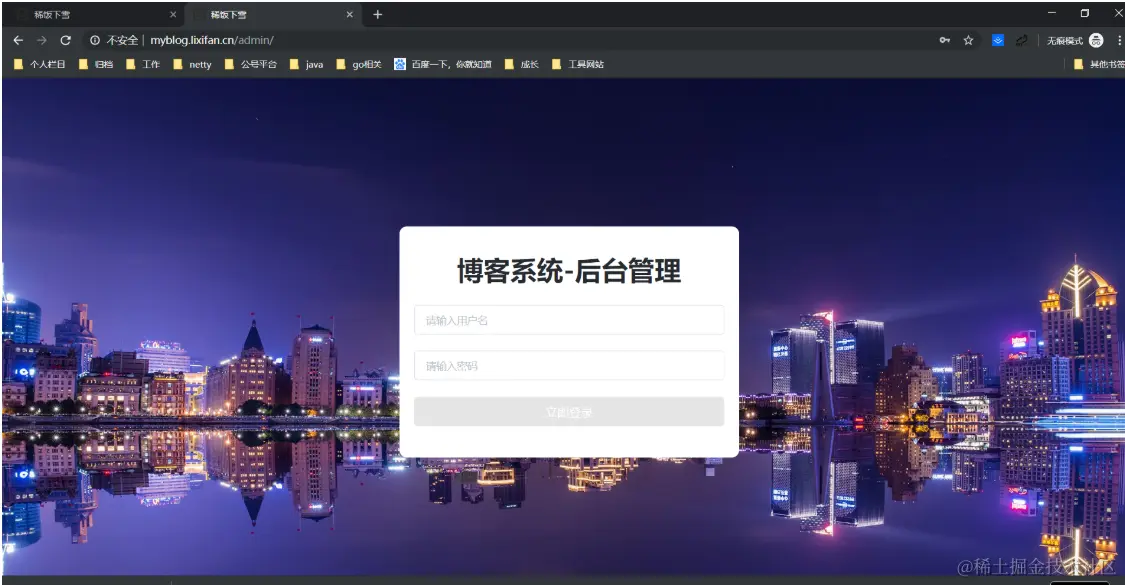Screen dimensions: 1125x585
Task: Open the 归档 bookmark folder
Action: coord(96,64)
